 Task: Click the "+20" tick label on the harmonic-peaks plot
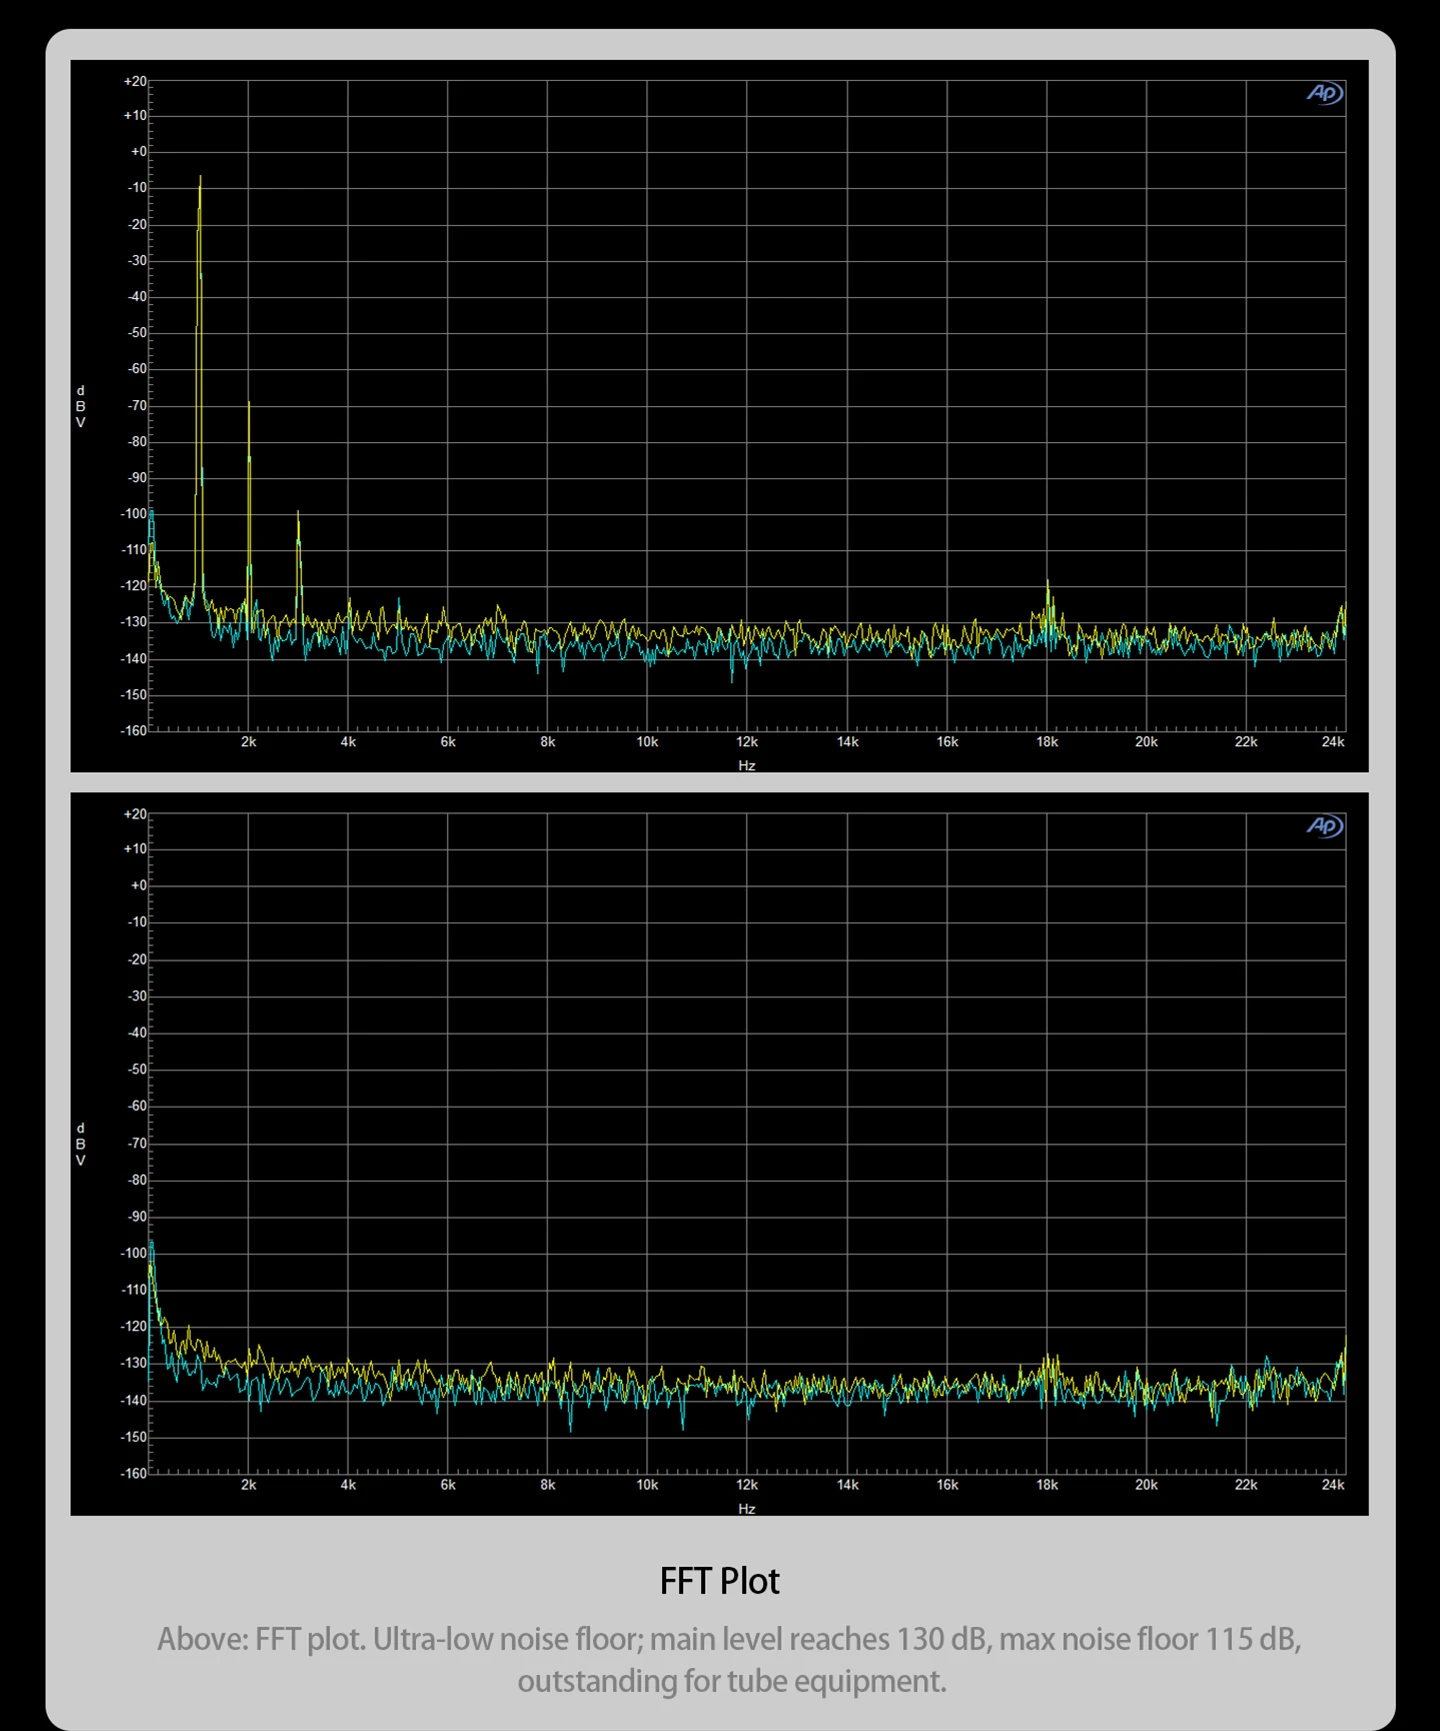click(x=135, y=81)
